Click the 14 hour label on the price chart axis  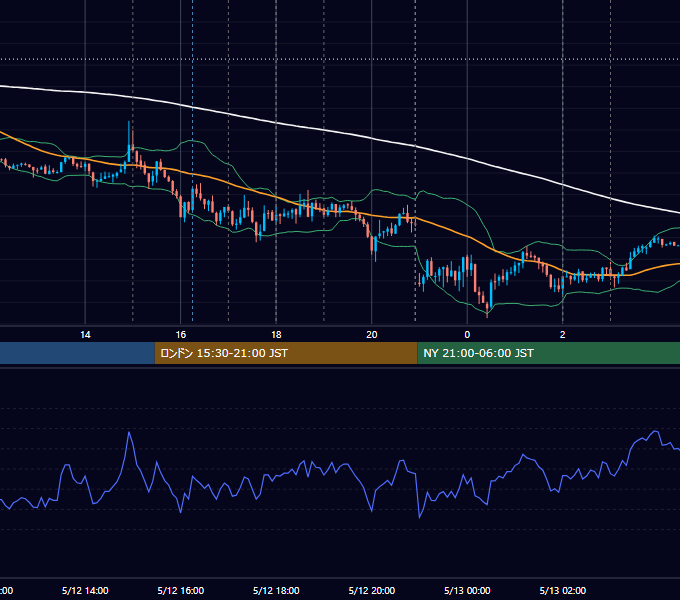point(85,335)
